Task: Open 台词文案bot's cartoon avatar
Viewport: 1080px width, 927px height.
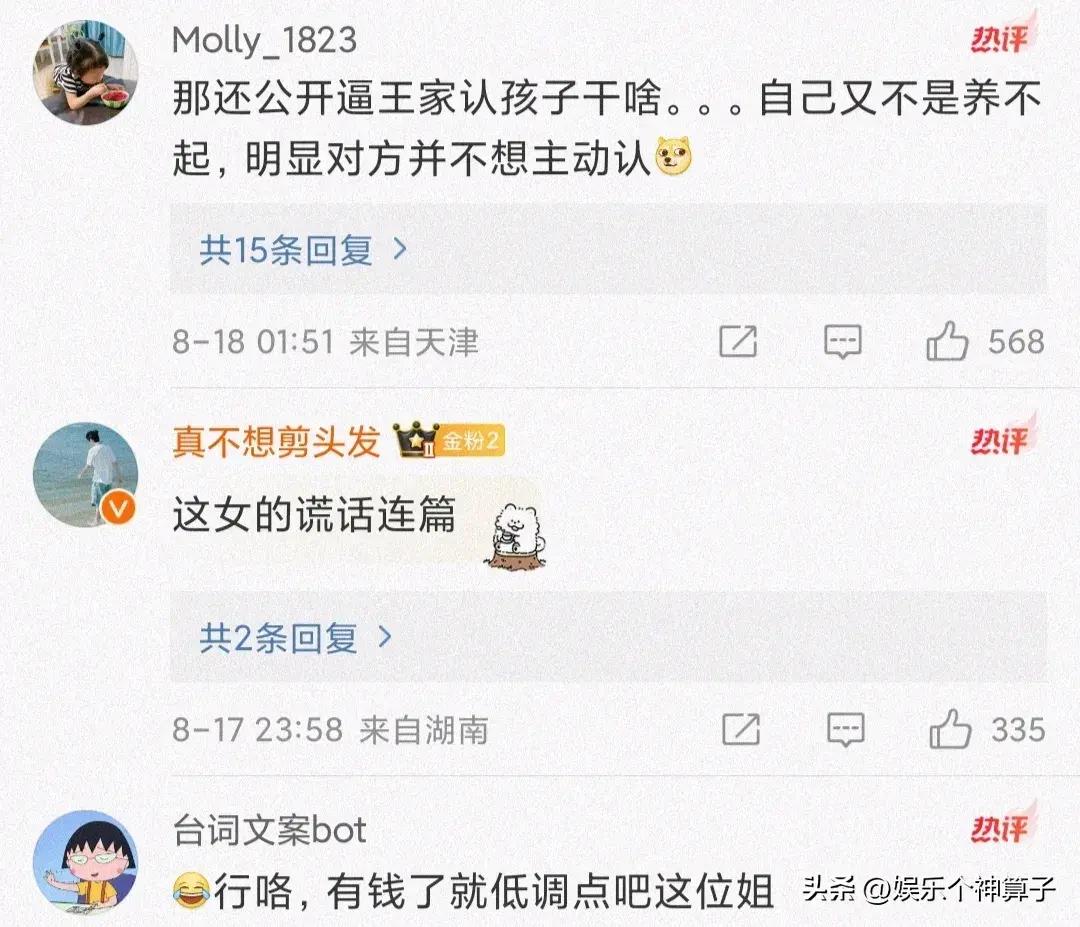Action: 85,863
